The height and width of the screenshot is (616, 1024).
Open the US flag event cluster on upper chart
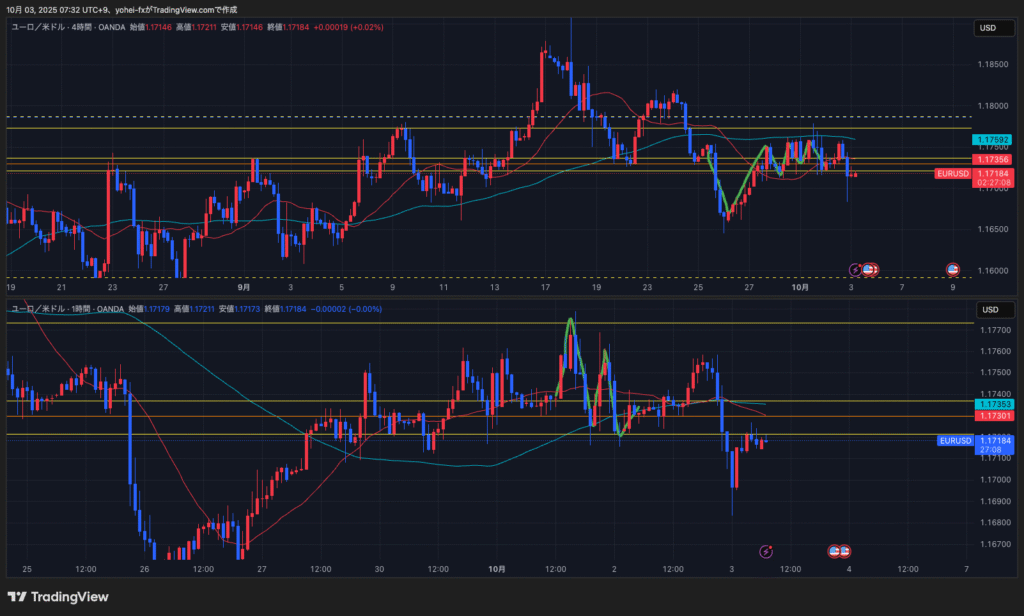(870, 270)
